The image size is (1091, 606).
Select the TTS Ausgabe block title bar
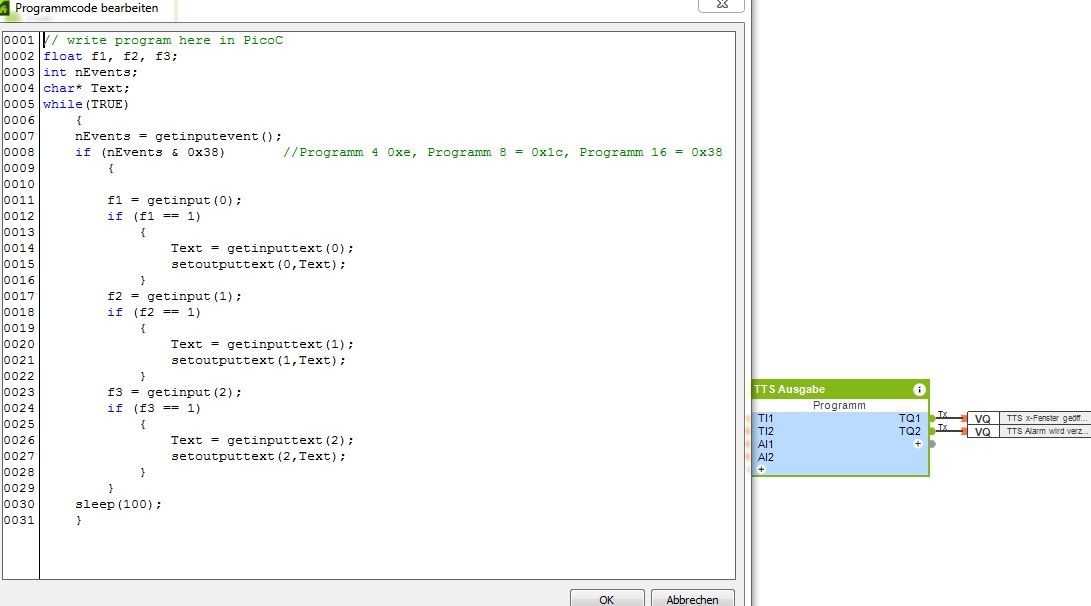840,390
